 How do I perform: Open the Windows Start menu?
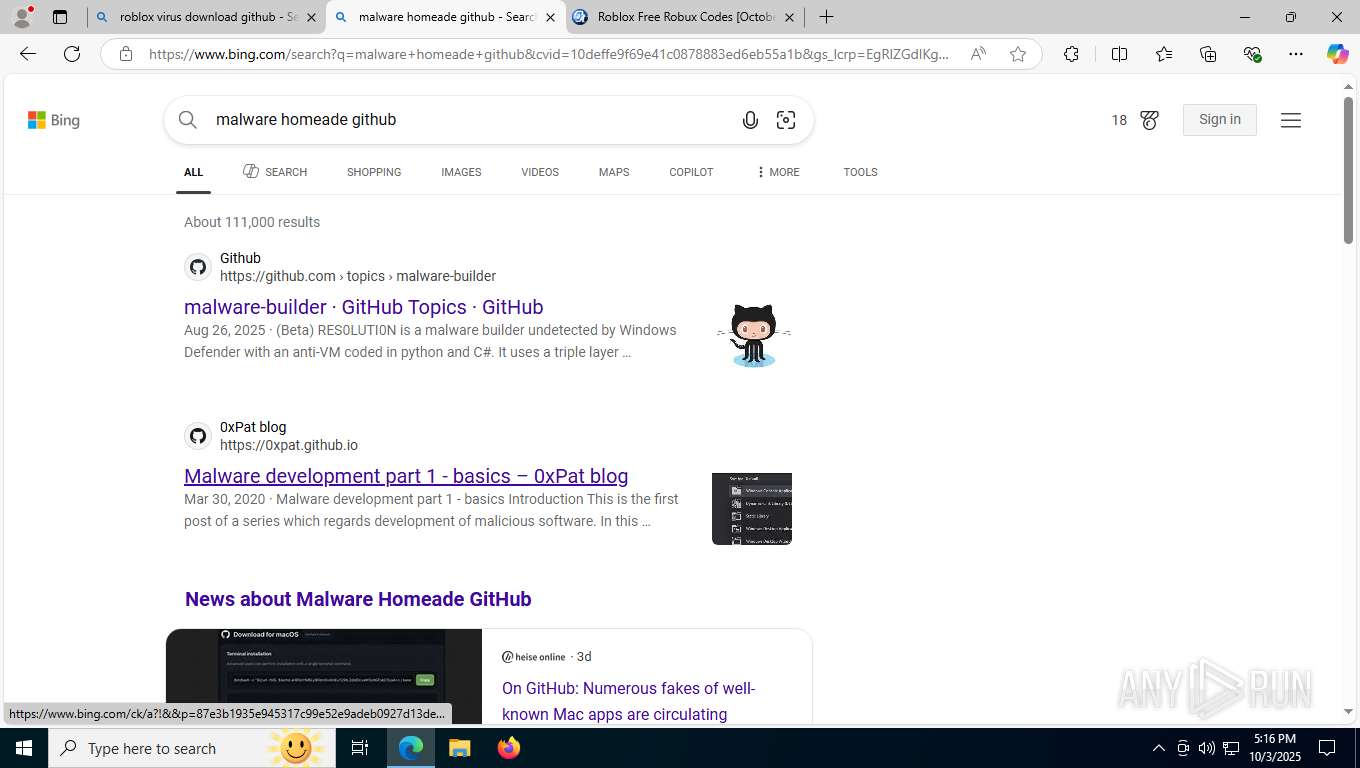(22, 748)
